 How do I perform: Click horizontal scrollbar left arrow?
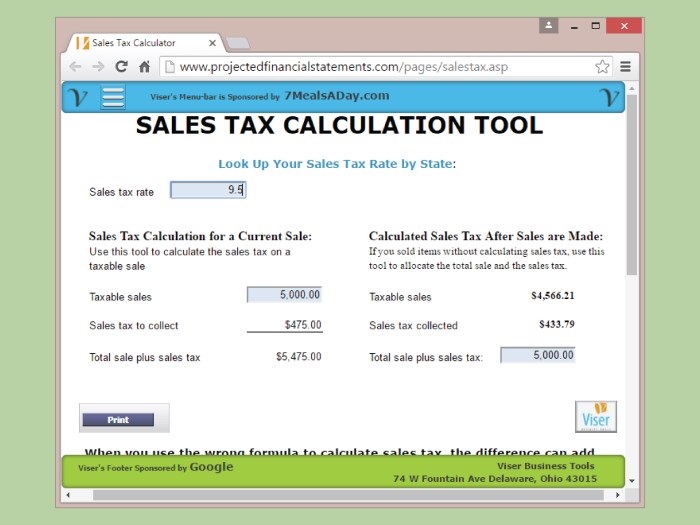coord(68,495)
